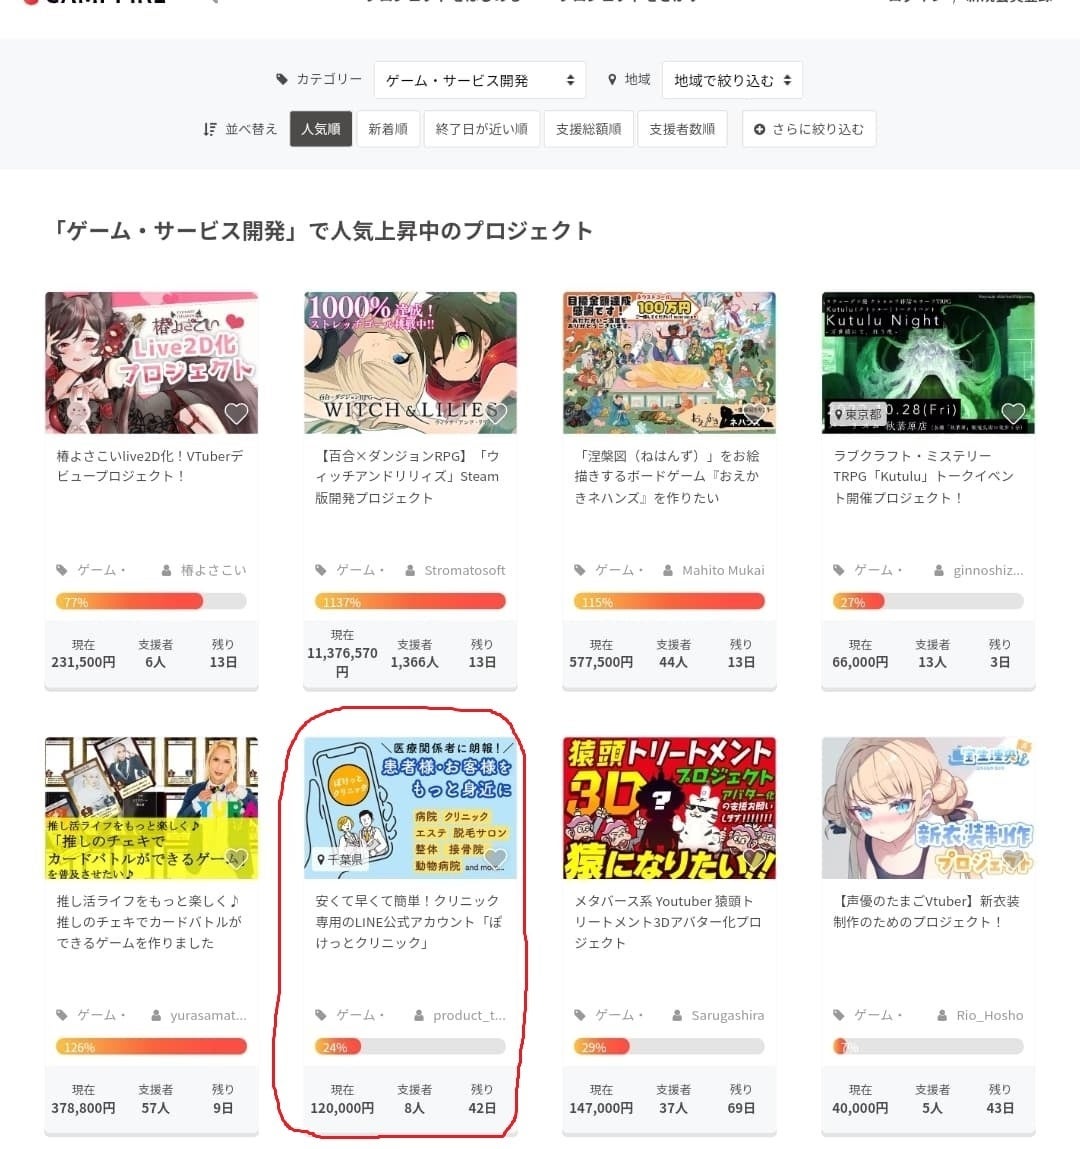
Task: Click heart icon on Witch & Lilies thumbnail
Action: click(x=495, y=414)
